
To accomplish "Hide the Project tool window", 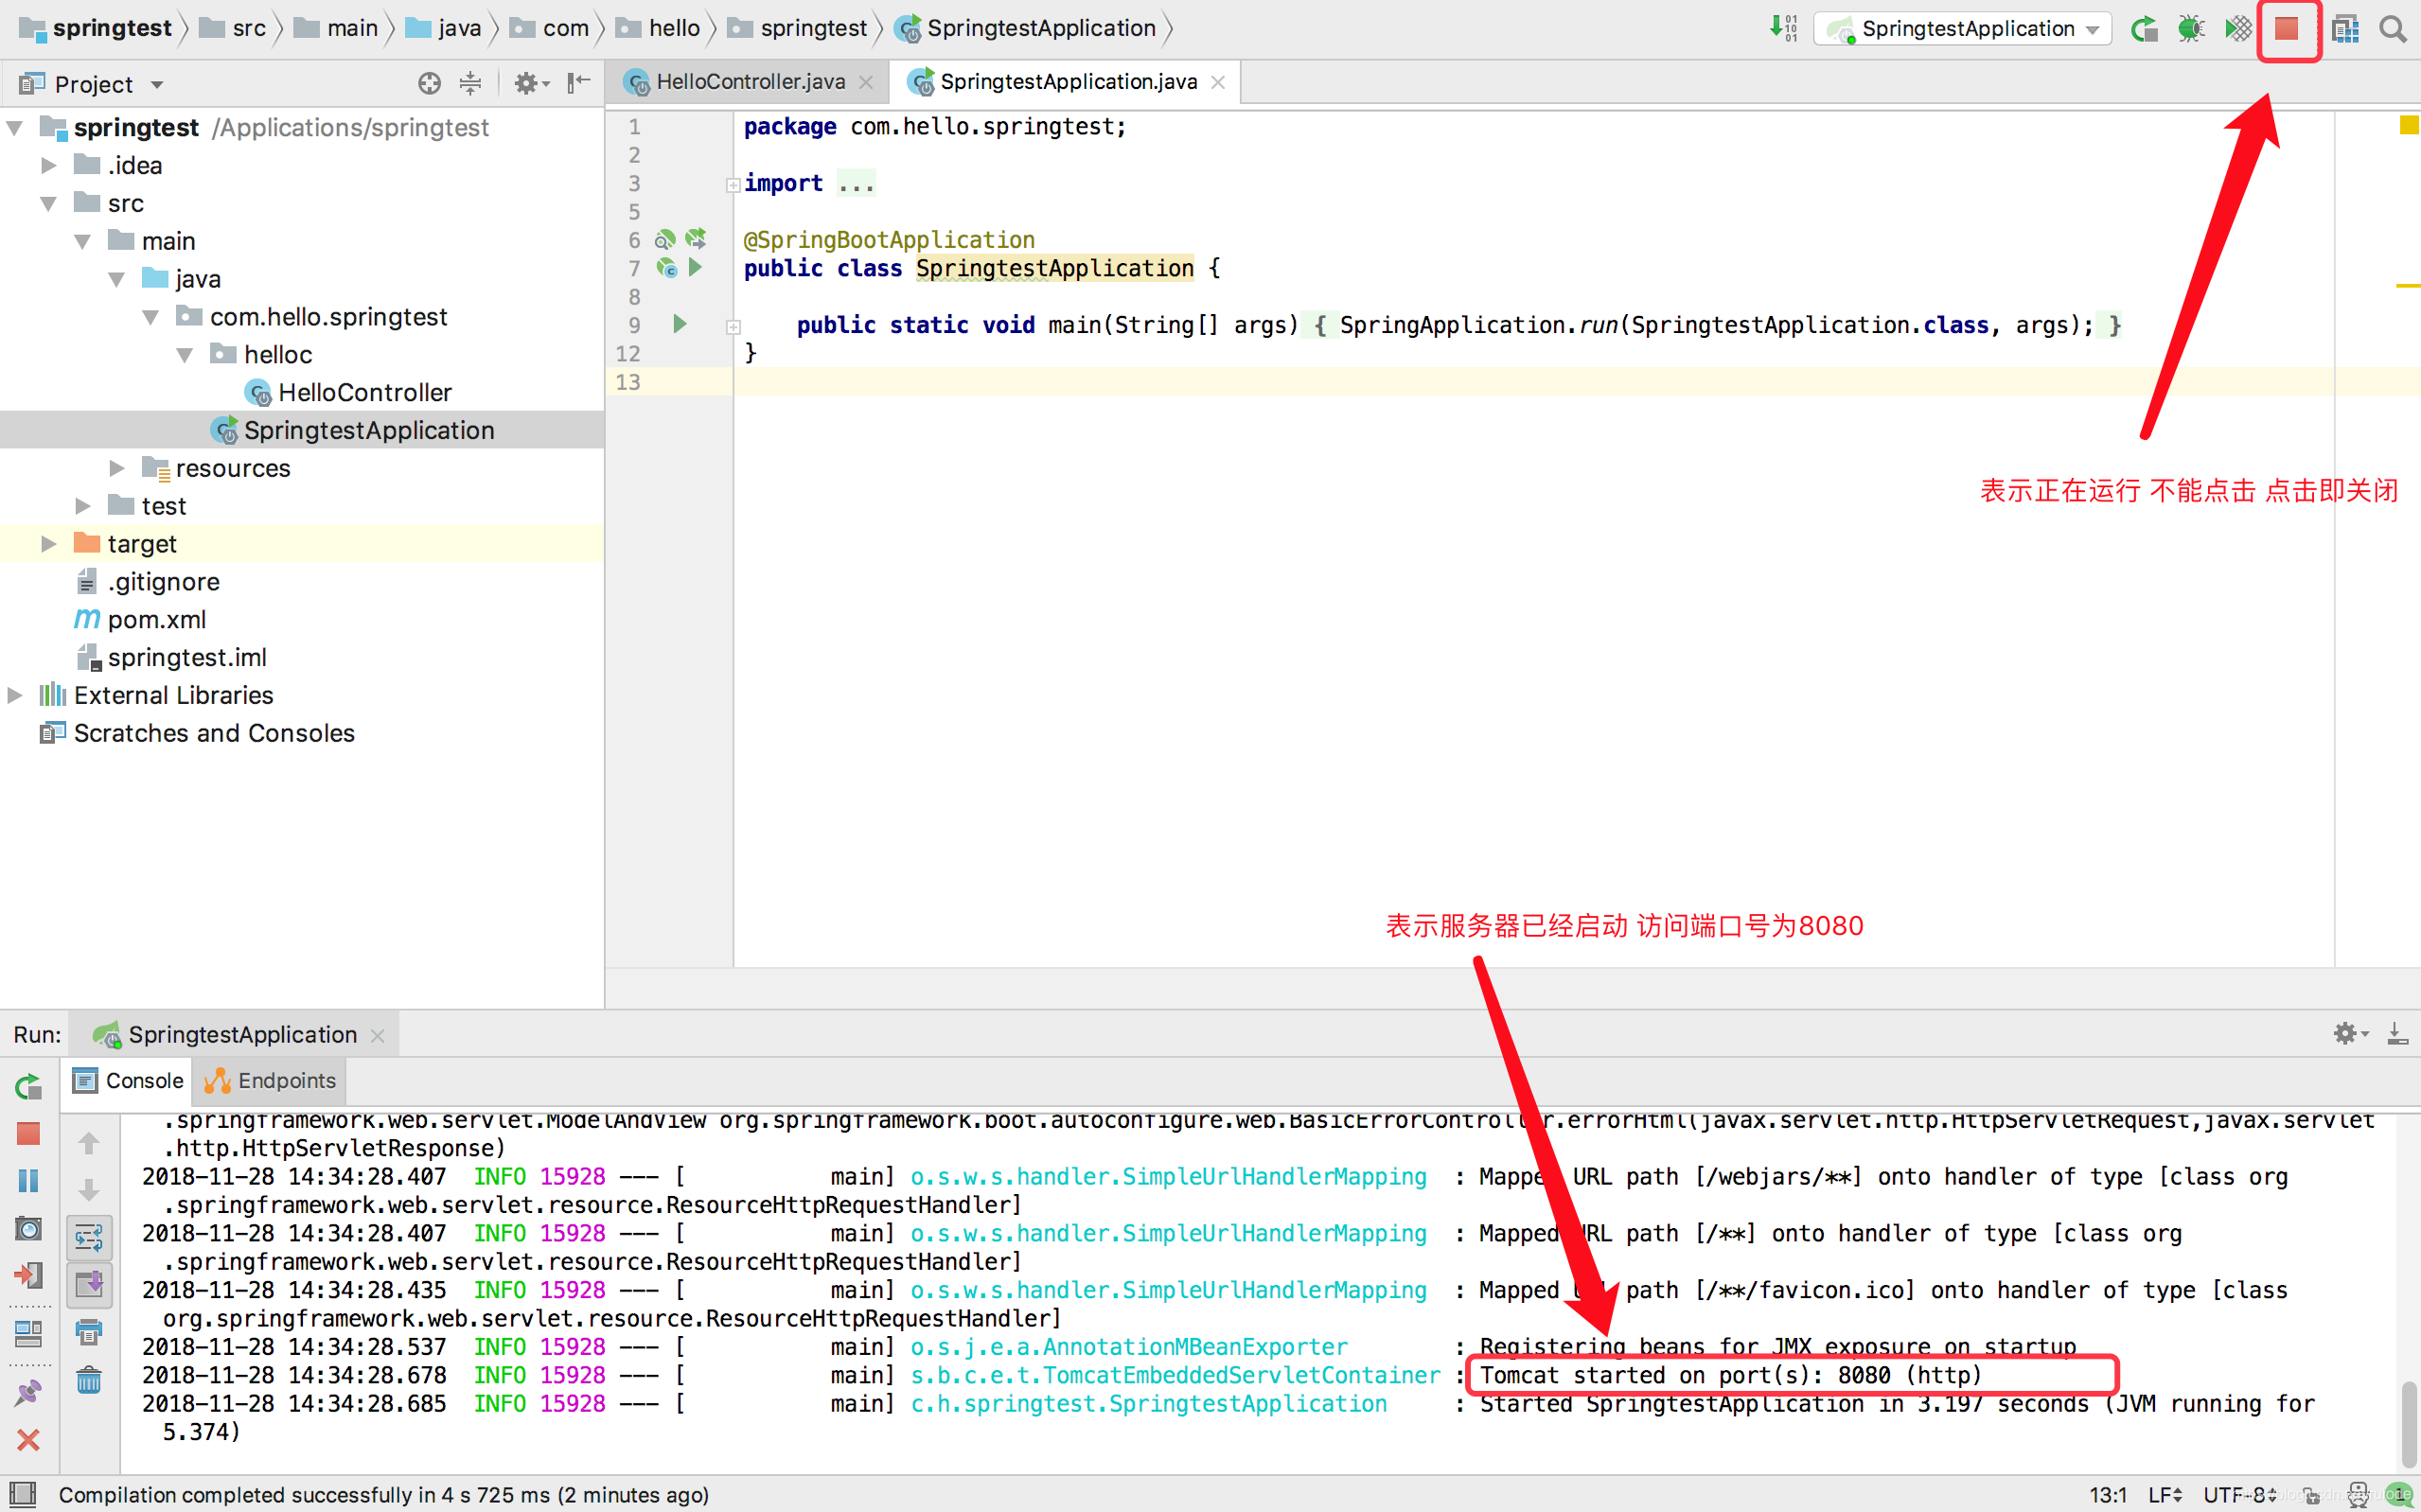I will [x=578, y=83].
